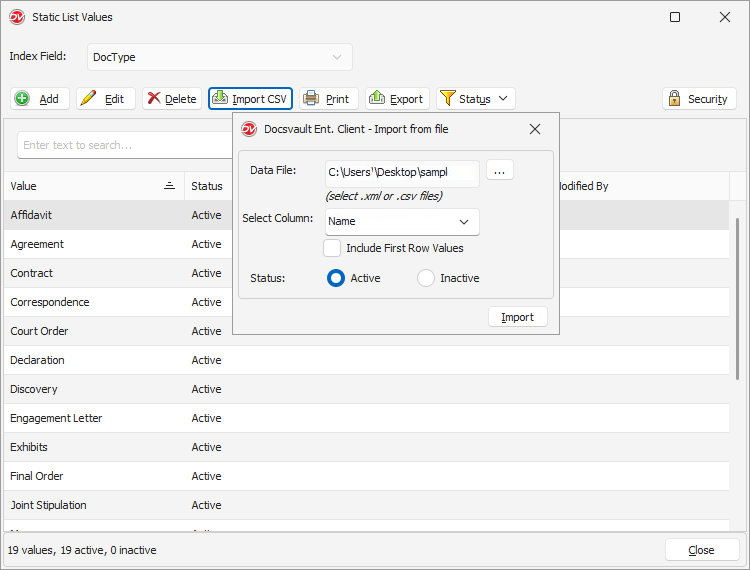750x570 pixels.
Task: Click the Enter text to search box
Action: tap(125, 145)
